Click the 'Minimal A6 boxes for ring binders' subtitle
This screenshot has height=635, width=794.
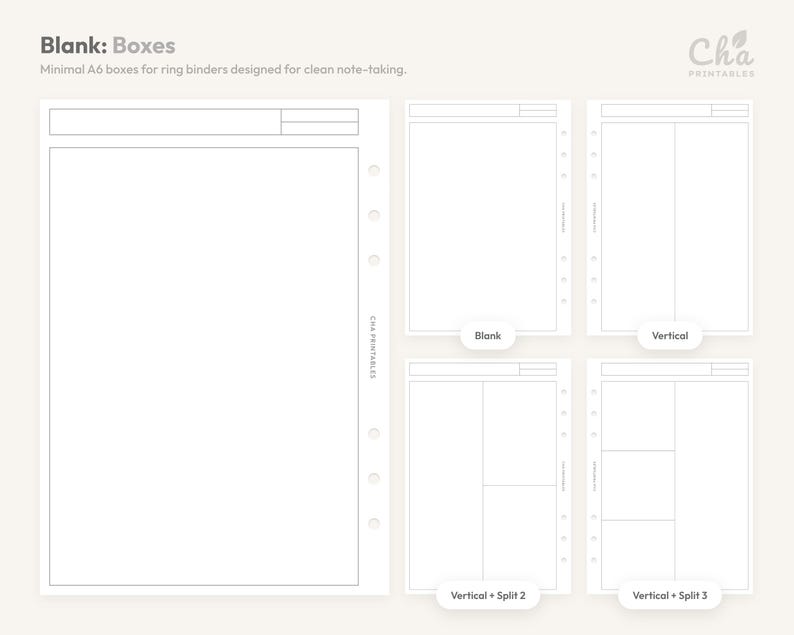tap(223, 69)
